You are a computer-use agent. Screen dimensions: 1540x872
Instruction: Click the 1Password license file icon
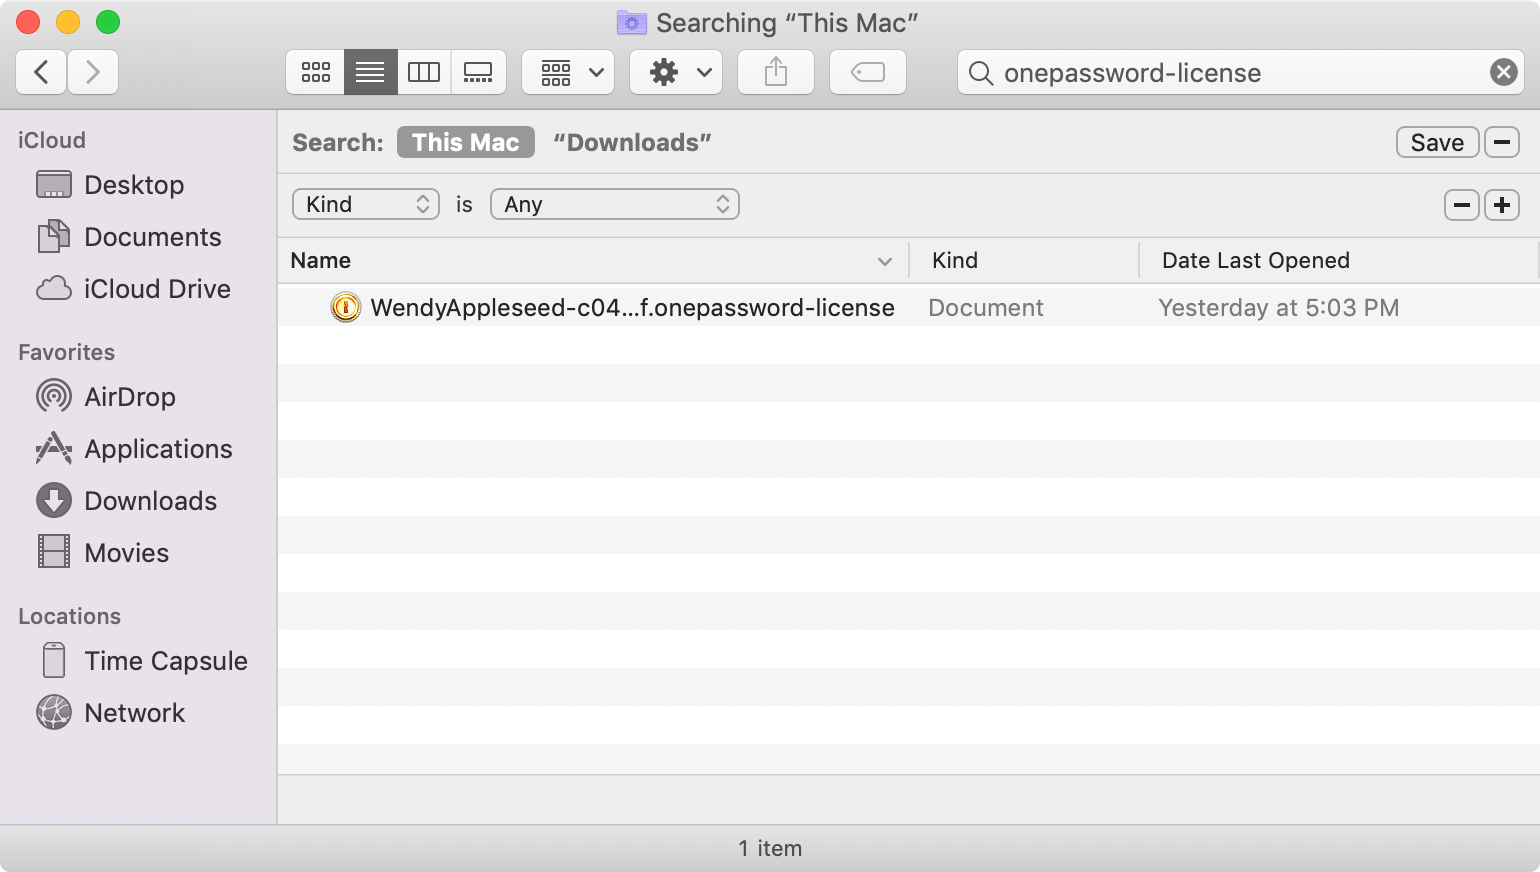click(x=345, y=307)
